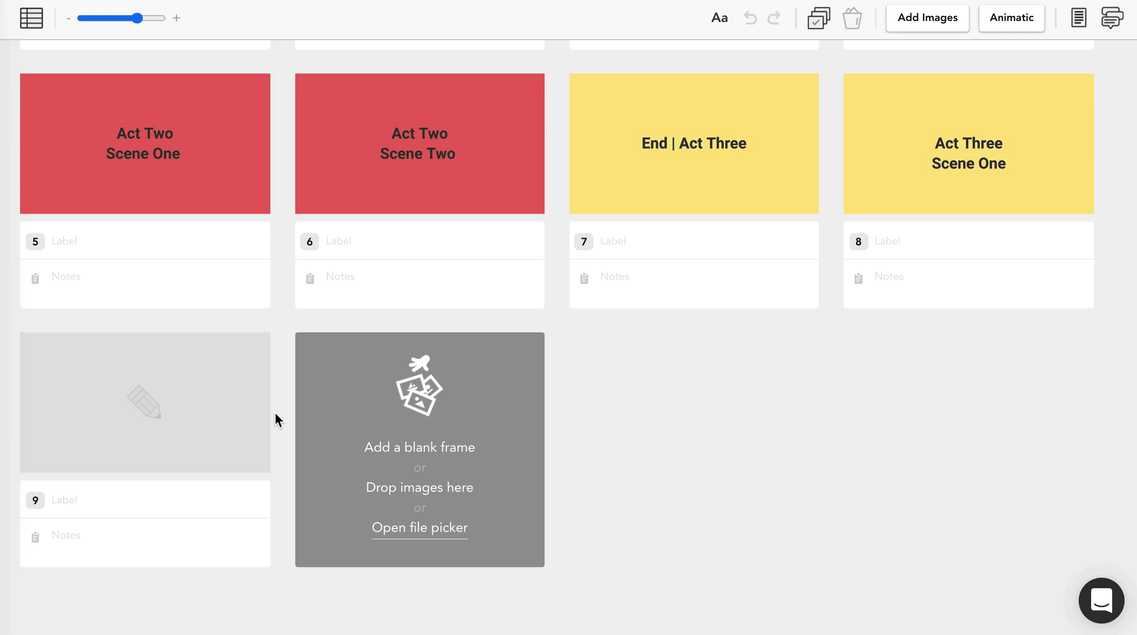Click the minus to shrink frames
Viewport: 1137px width, 635px height.
tap(68, 18)
